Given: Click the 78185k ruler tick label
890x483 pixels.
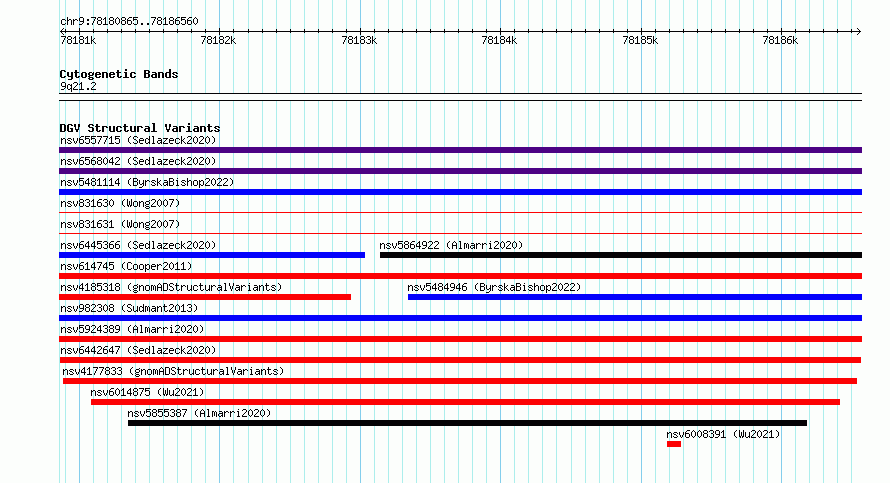Looking at the screenshot, I should coord(640,40).
